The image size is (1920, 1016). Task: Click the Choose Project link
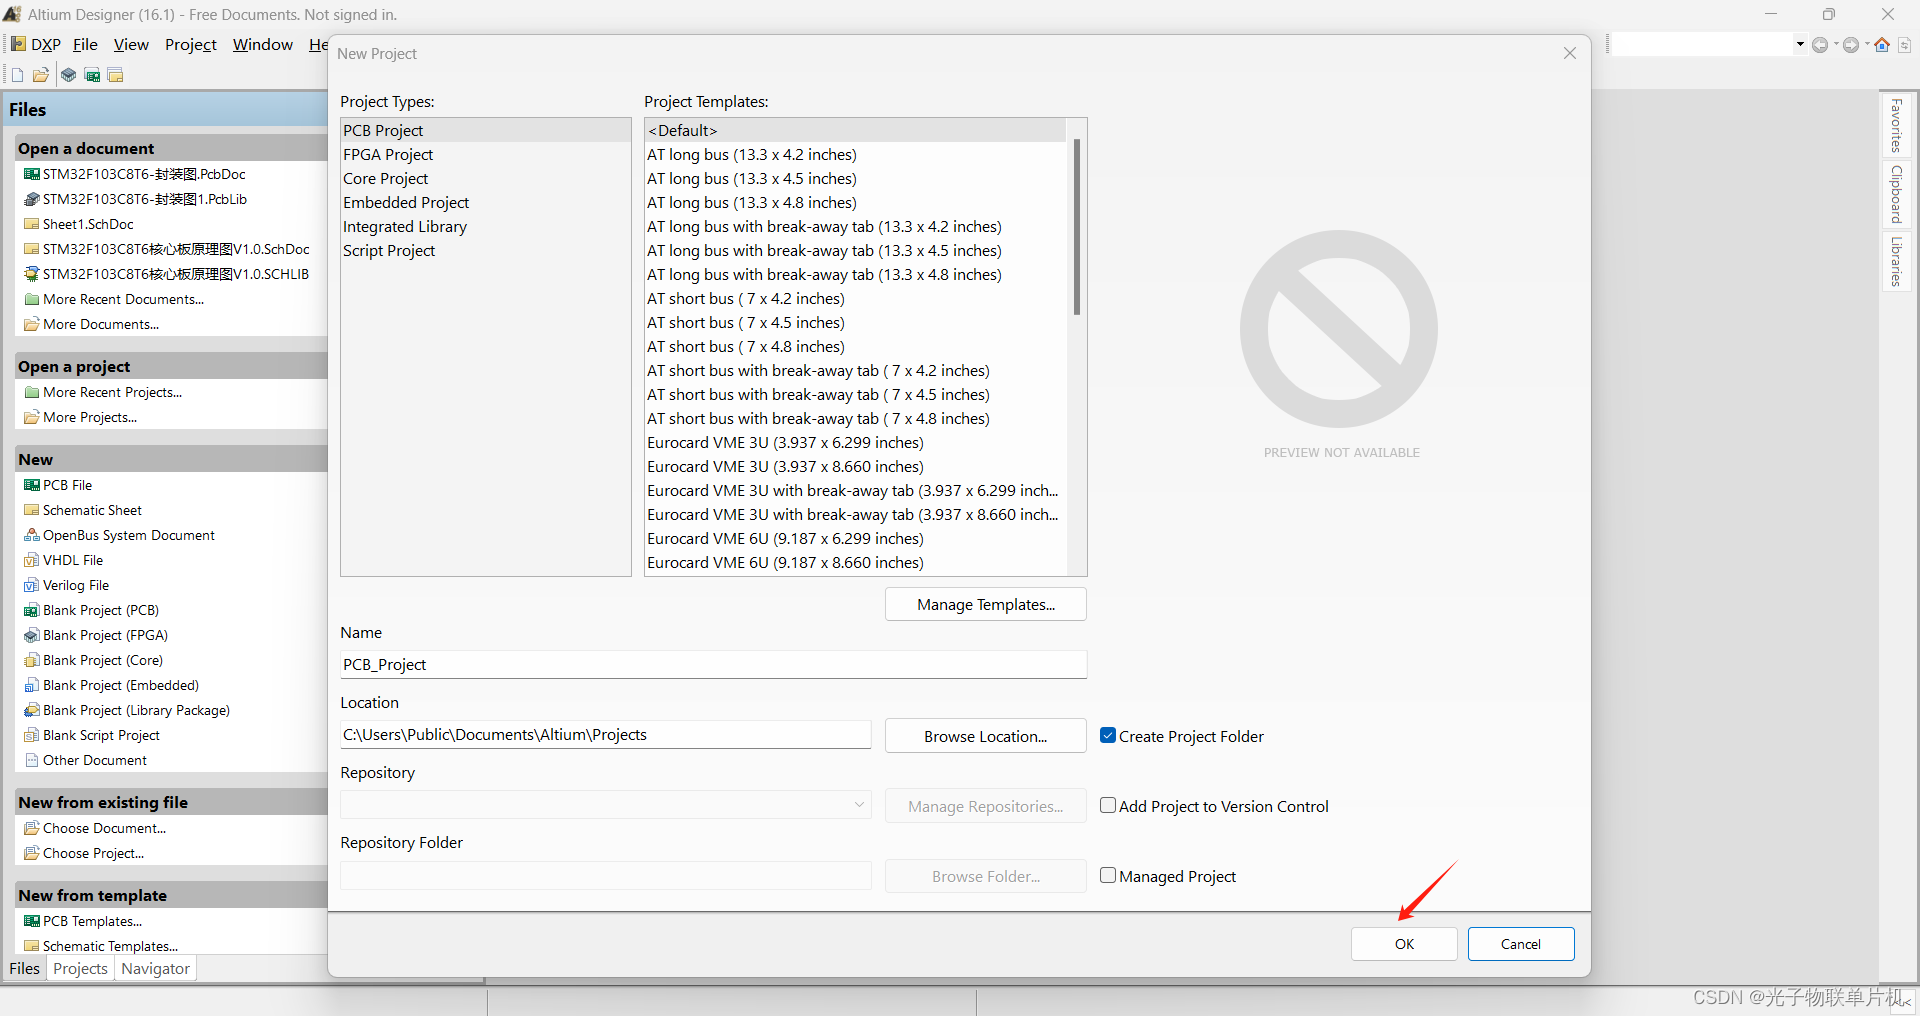(x=93, y=853)
